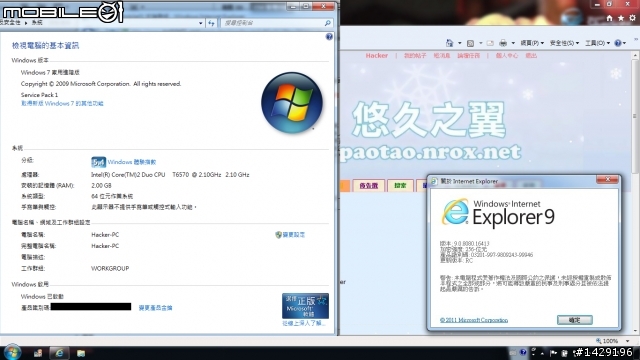Click the learn more online link under badge
The height and width of the screenshot is (360, 640).
pos(304,323)
